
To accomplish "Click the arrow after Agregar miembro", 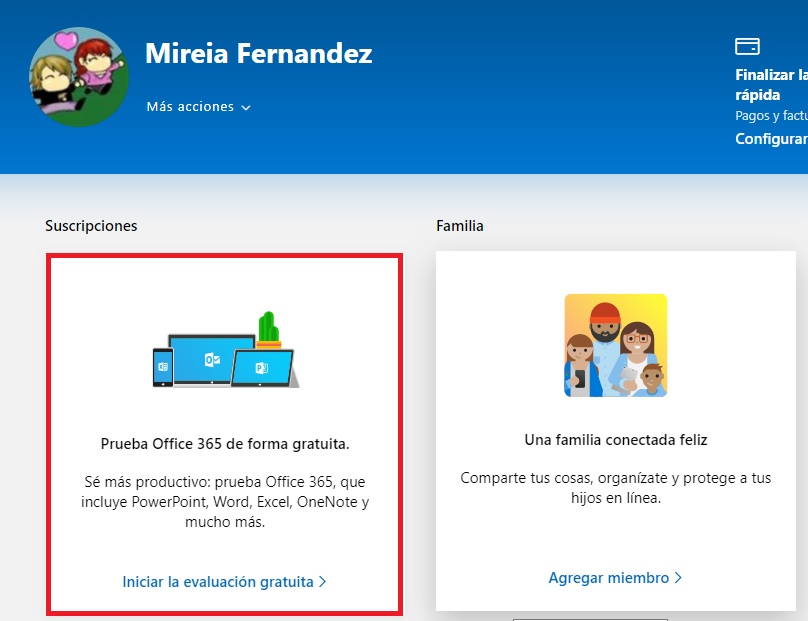I will coord(678,578).
